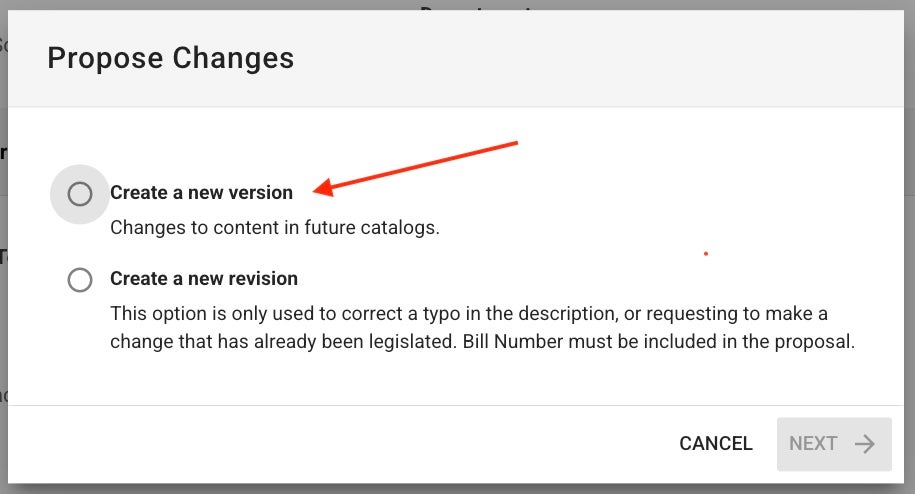Click the right arrow icon inside Next

coord(865,444)
